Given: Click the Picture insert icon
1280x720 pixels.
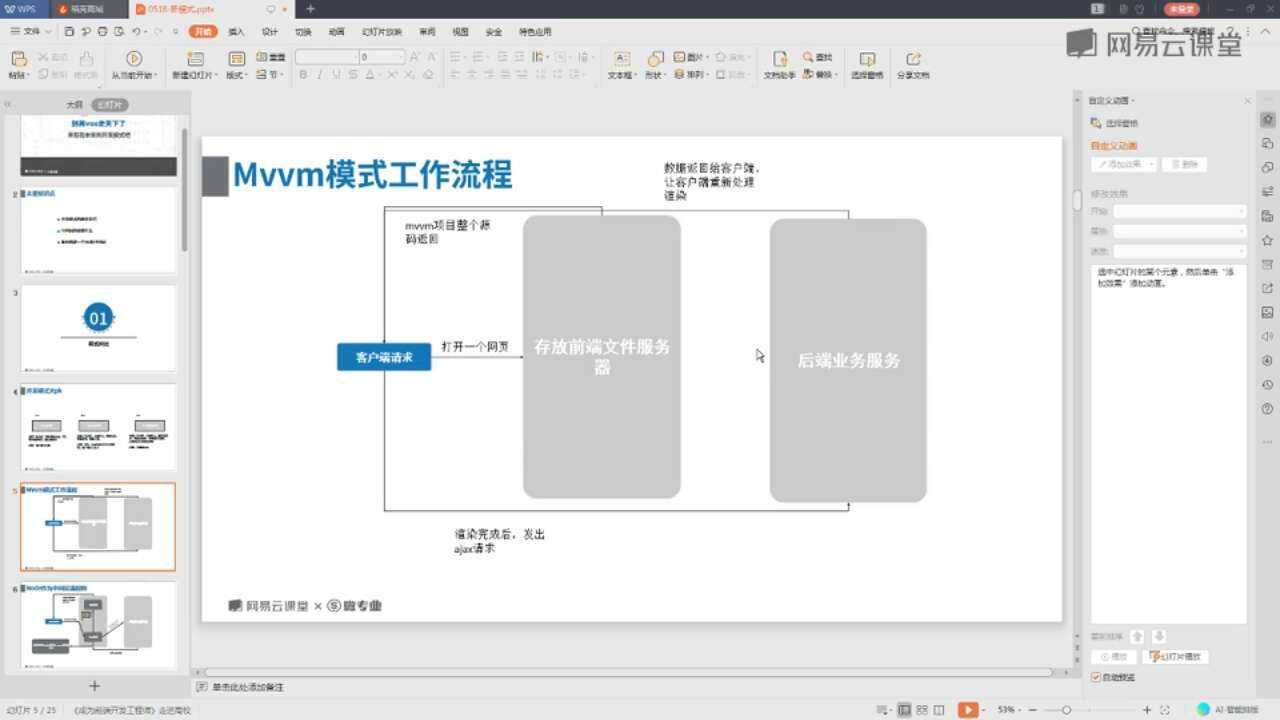Looking at the screenshot, I should (x=680, y=57).
